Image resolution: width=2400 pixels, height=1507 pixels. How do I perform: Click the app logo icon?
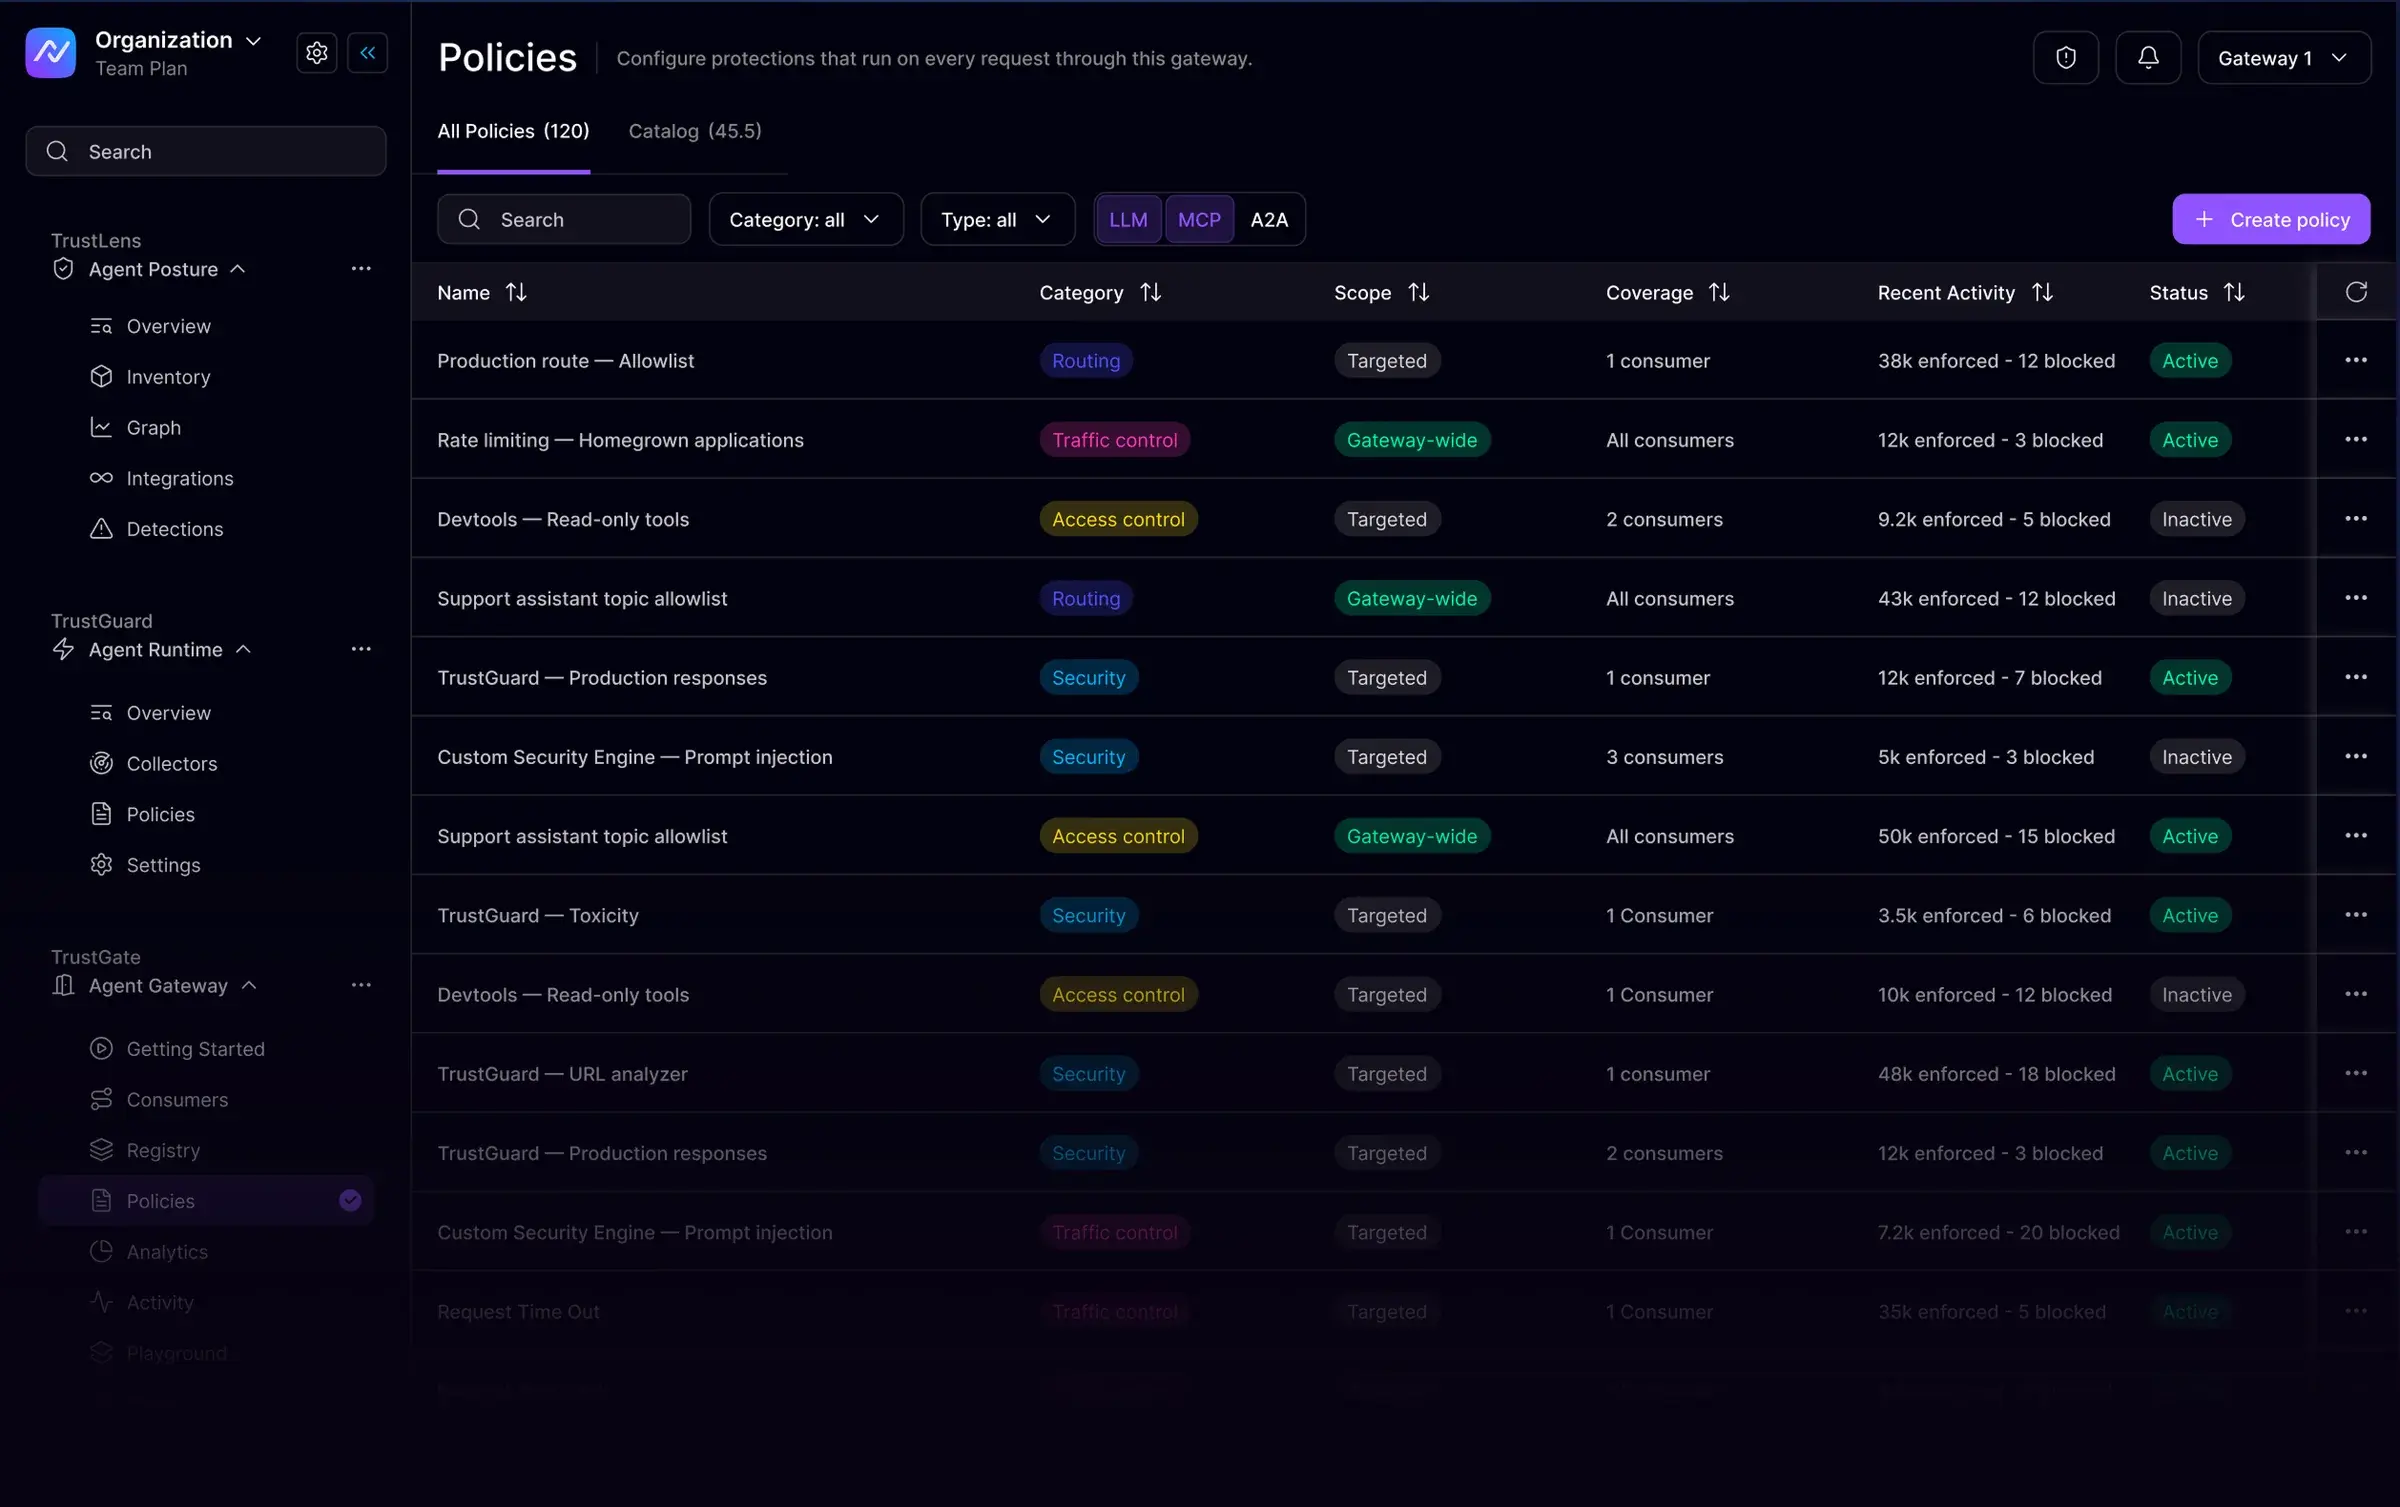tap(50, 53)
